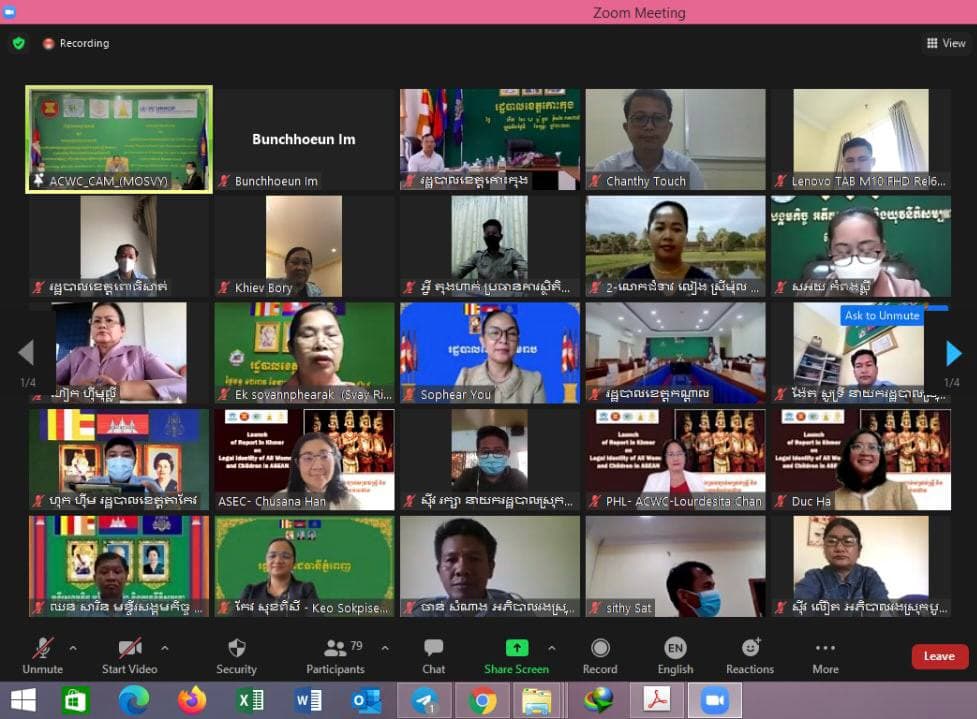Expand the arrow beside Participants

tap(385, 647)
